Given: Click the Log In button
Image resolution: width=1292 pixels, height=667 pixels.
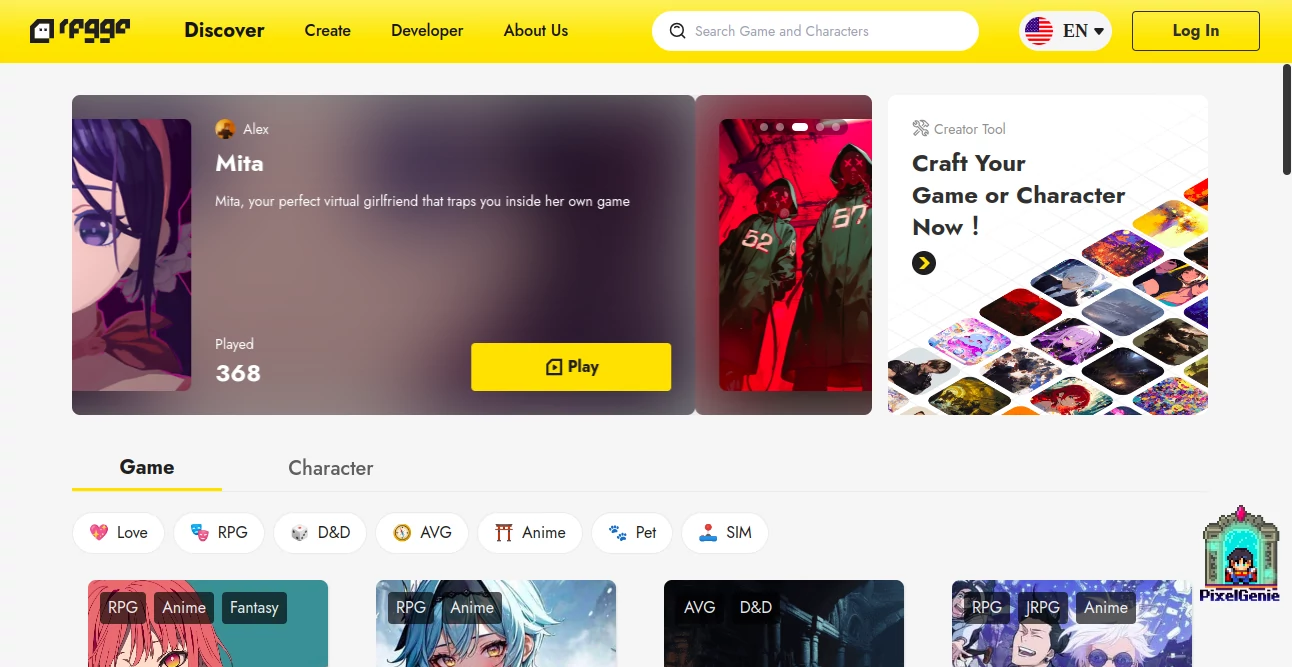Looking at the screenshot, I should pos(1196,31).
